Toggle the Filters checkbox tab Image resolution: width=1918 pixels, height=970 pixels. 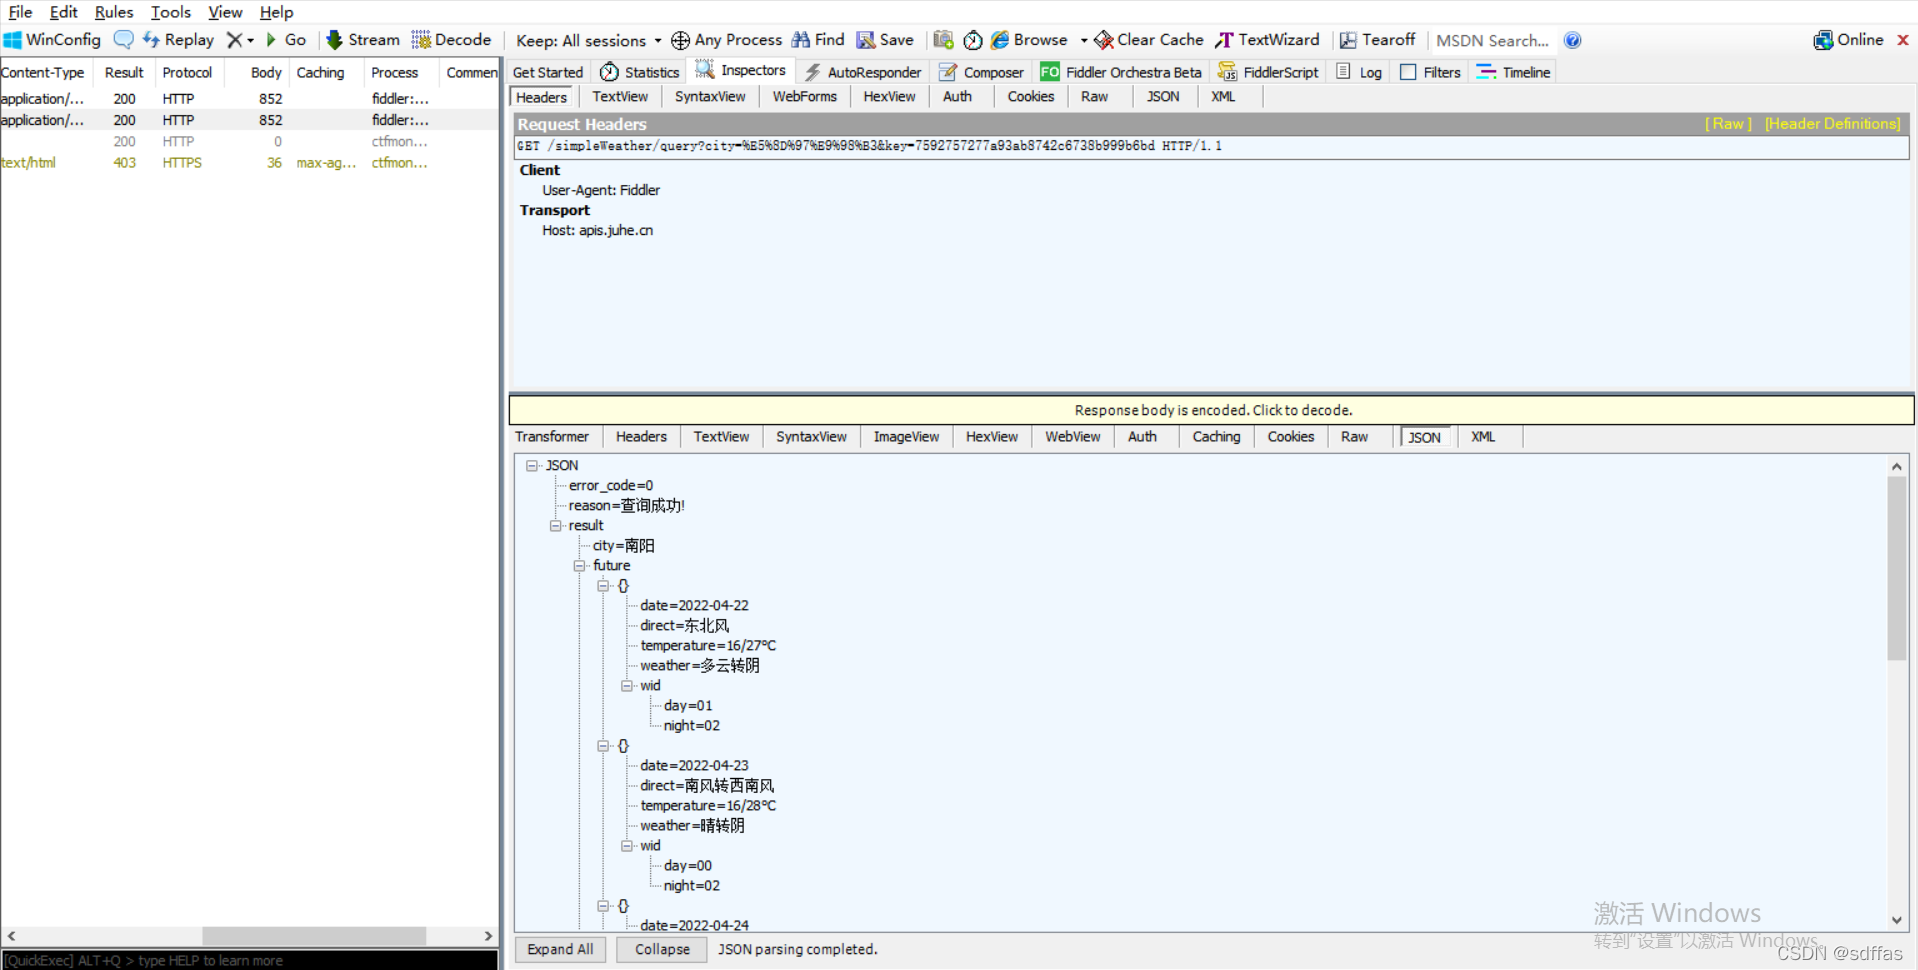click(1430, 72)
